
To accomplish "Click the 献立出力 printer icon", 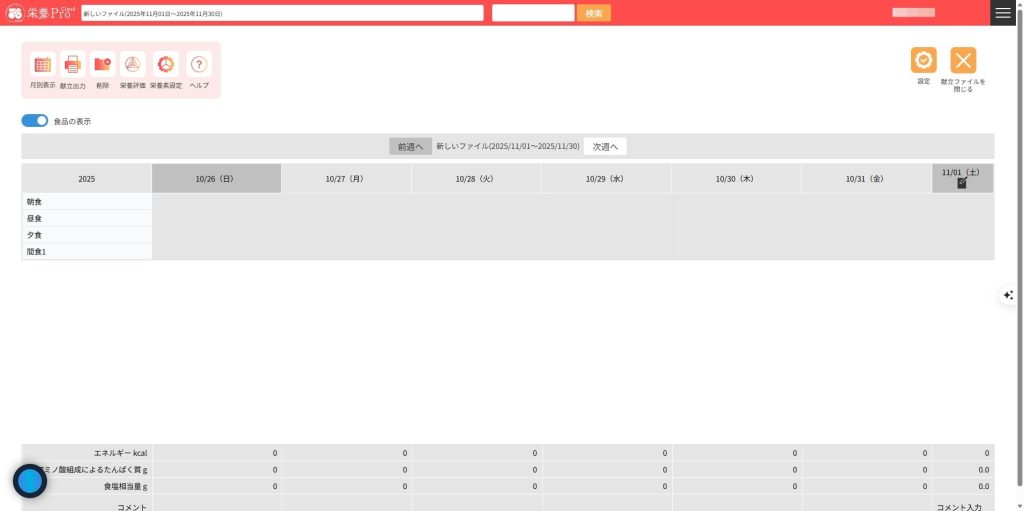I will (73, 65).
